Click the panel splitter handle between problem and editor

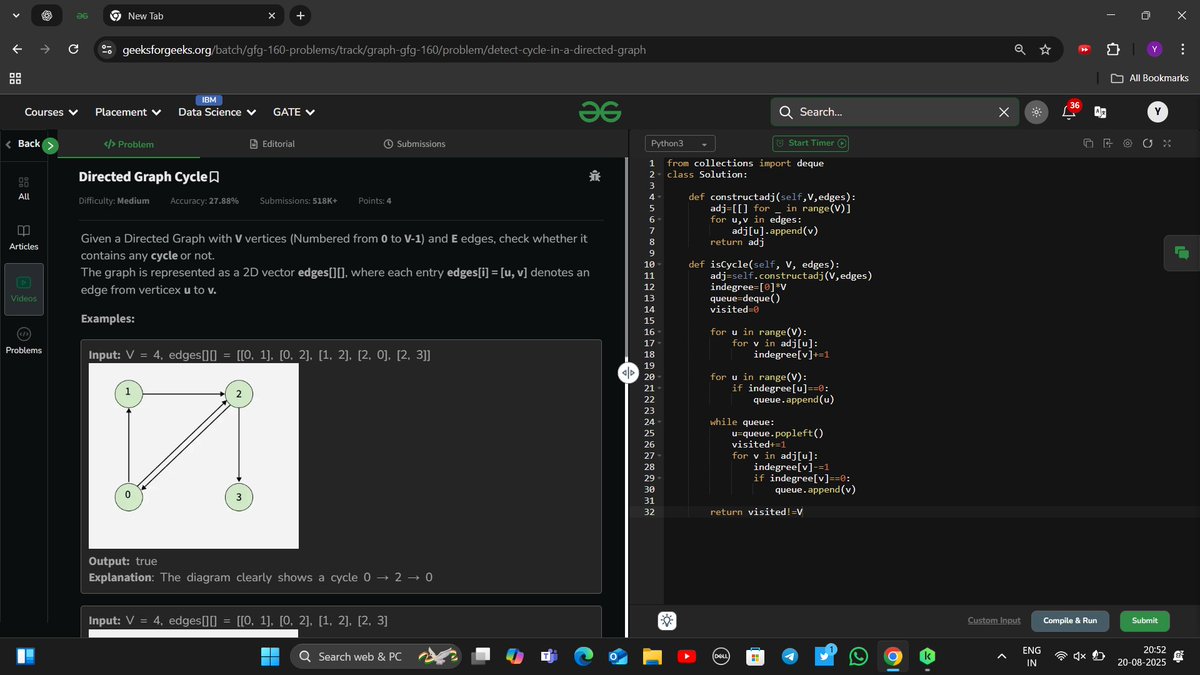click(628, 372)
